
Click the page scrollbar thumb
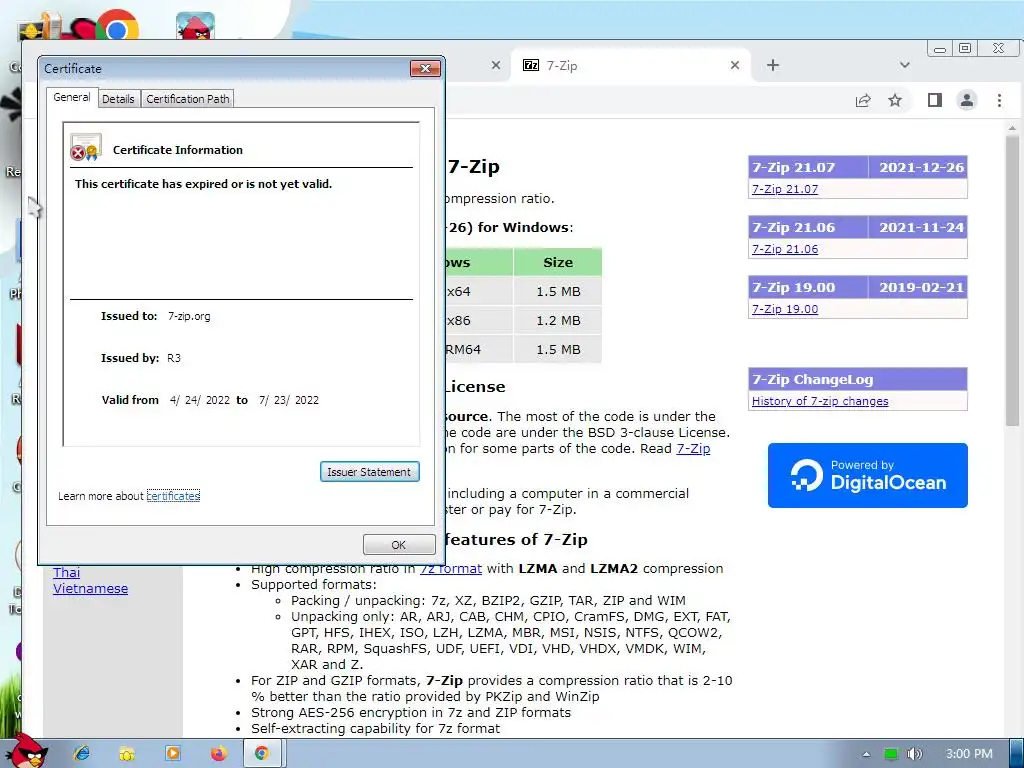coord(1012,280)
